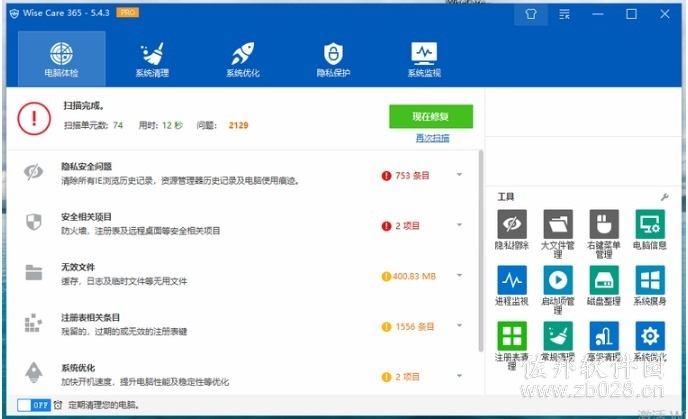Close the Wise Care 365 window

coord(665,14)
